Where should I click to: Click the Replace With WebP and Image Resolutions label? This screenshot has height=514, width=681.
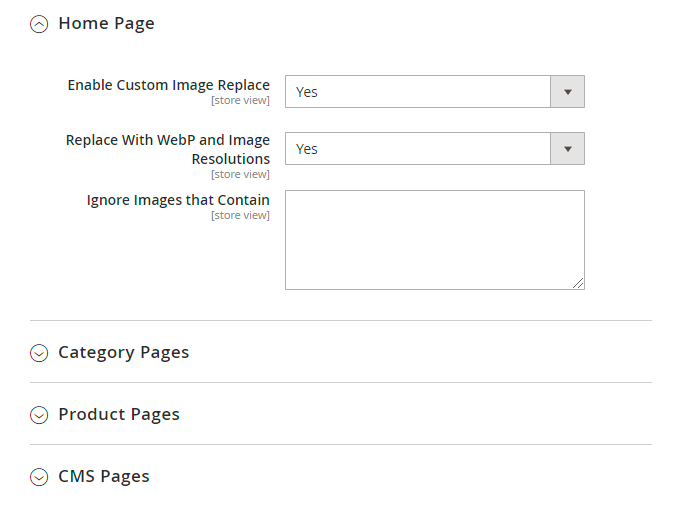point(168,149)
